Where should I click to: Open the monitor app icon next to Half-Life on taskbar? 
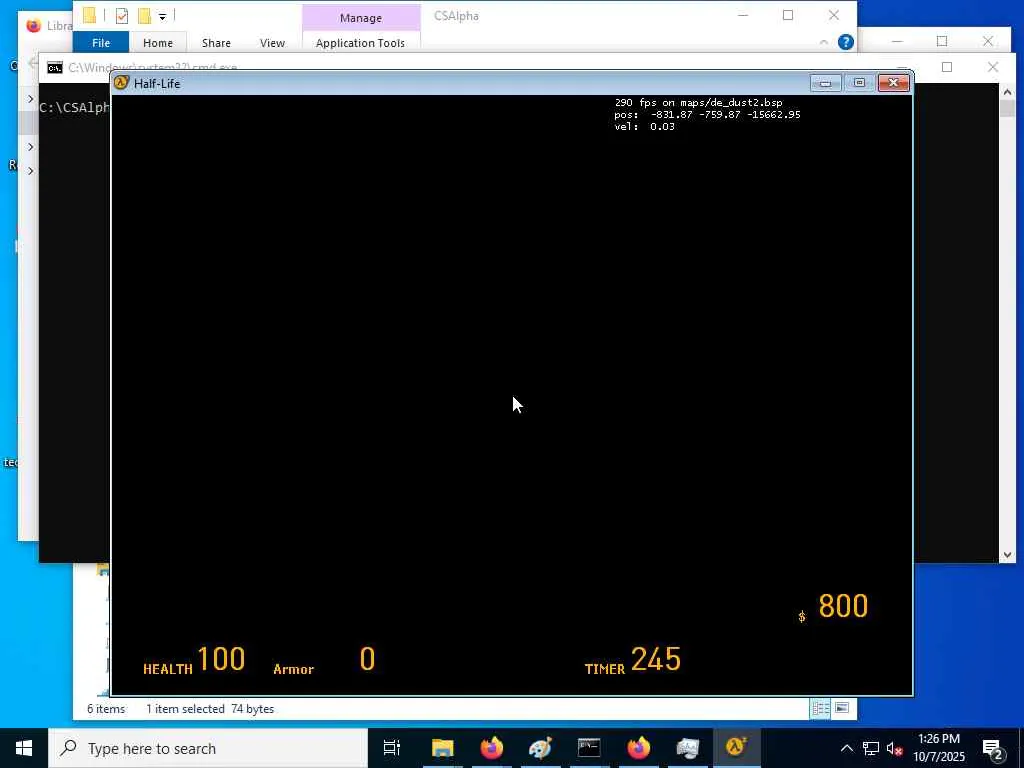[x=687, y=748]
